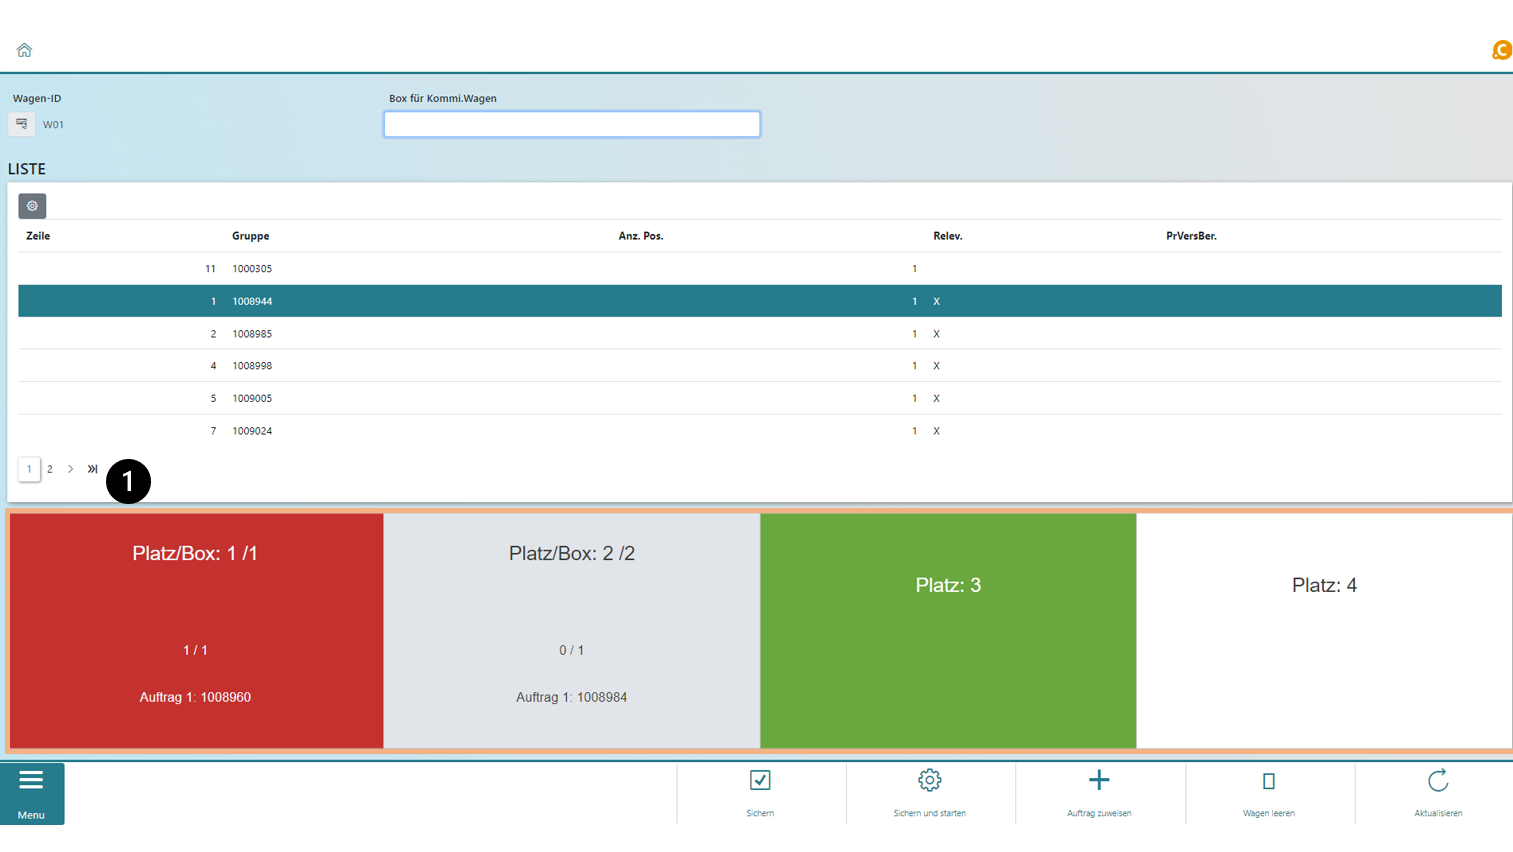Select the Wagen leeren icon
Viewport: 1513px width, 852px height.
pos(1268,781)
